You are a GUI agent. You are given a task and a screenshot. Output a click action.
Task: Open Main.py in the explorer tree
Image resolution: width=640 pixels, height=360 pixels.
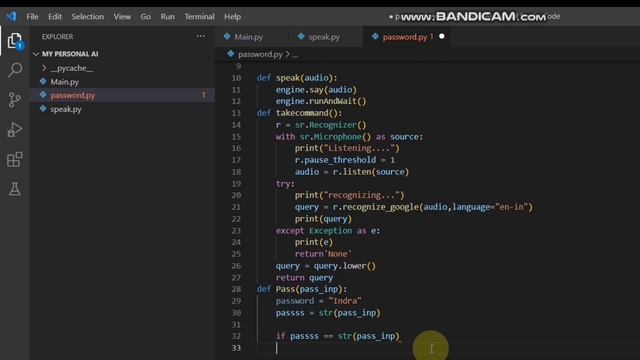pyautogui.click(x=64, y=82)
